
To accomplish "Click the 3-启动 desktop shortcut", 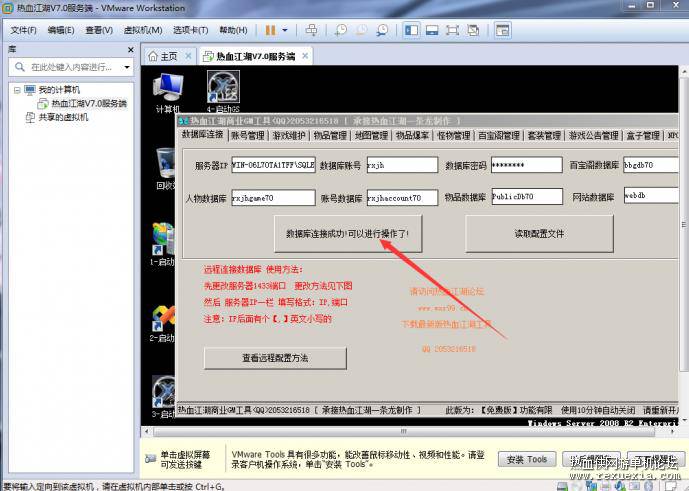I will [163, 397].
